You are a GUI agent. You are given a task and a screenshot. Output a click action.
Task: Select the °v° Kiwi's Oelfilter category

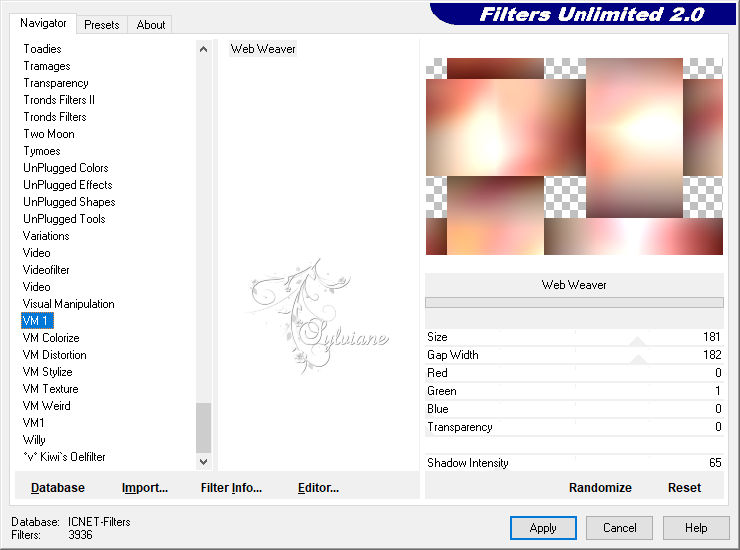(x=64, y=457)
